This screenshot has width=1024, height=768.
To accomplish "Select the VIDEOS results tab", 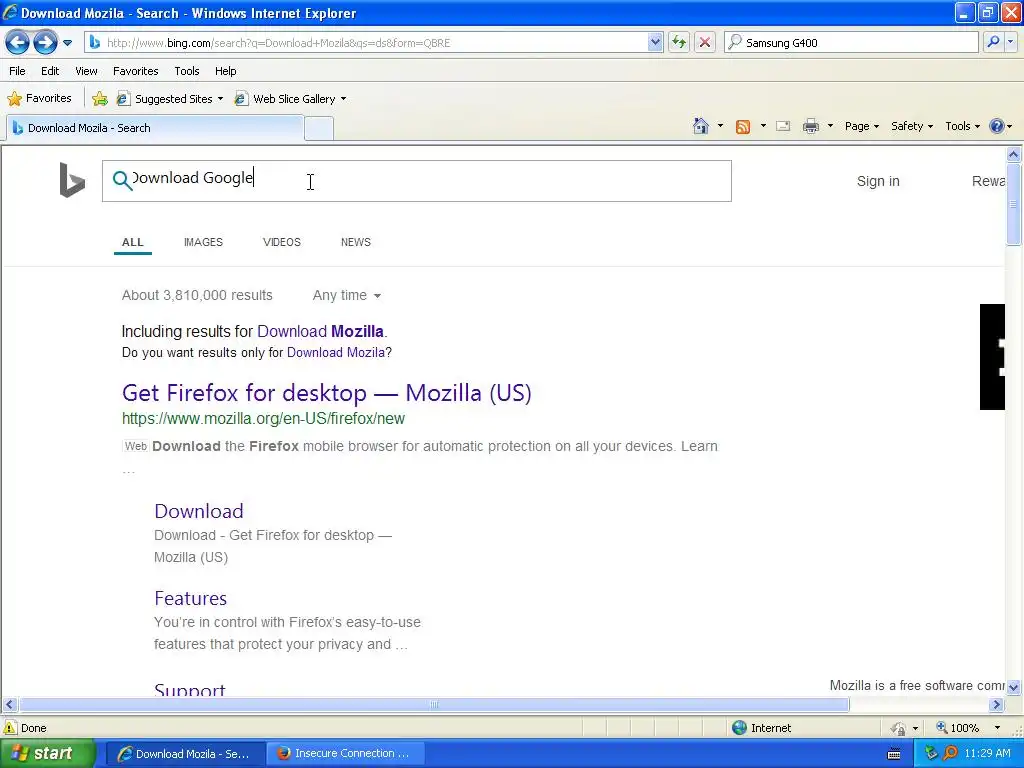I will click(x=281, y=242).
